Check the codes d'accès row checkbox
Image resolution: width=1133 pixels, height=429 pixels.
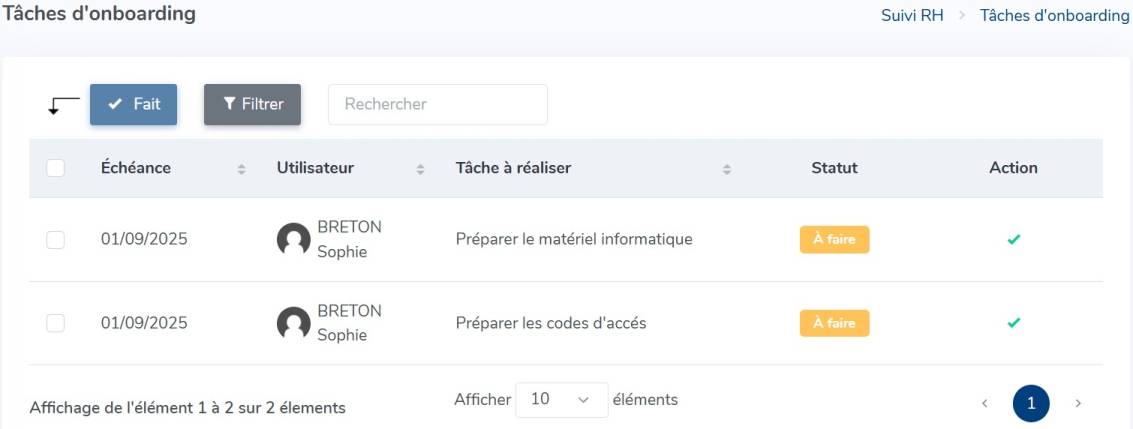[56, 323]
